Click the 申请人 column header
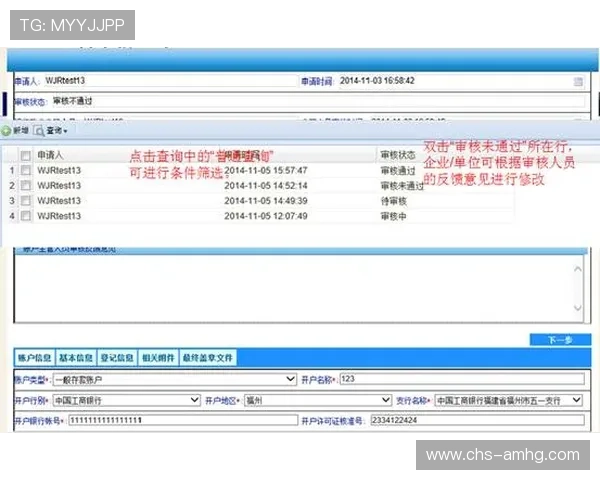This screenshot has height=480, width=600. [x=50, y=155]
